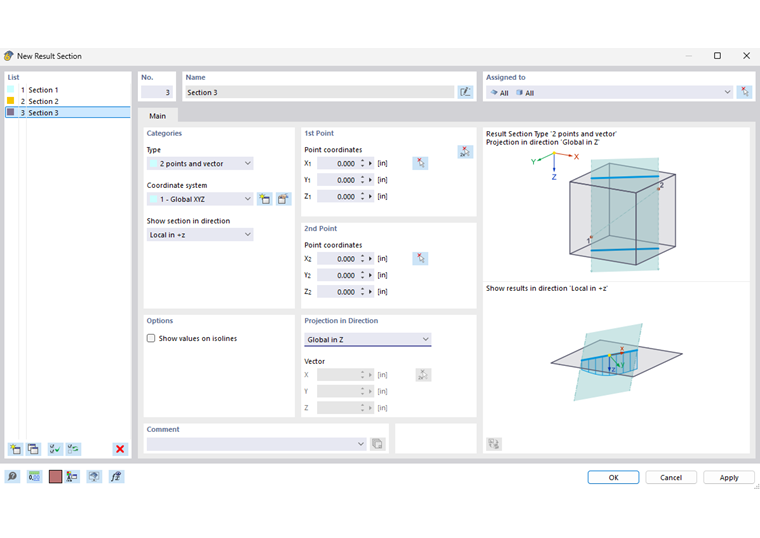This screenshot has height=538, width=760.
Task: Click the X2 coordinate input field
Action: (x=338, y=259)
